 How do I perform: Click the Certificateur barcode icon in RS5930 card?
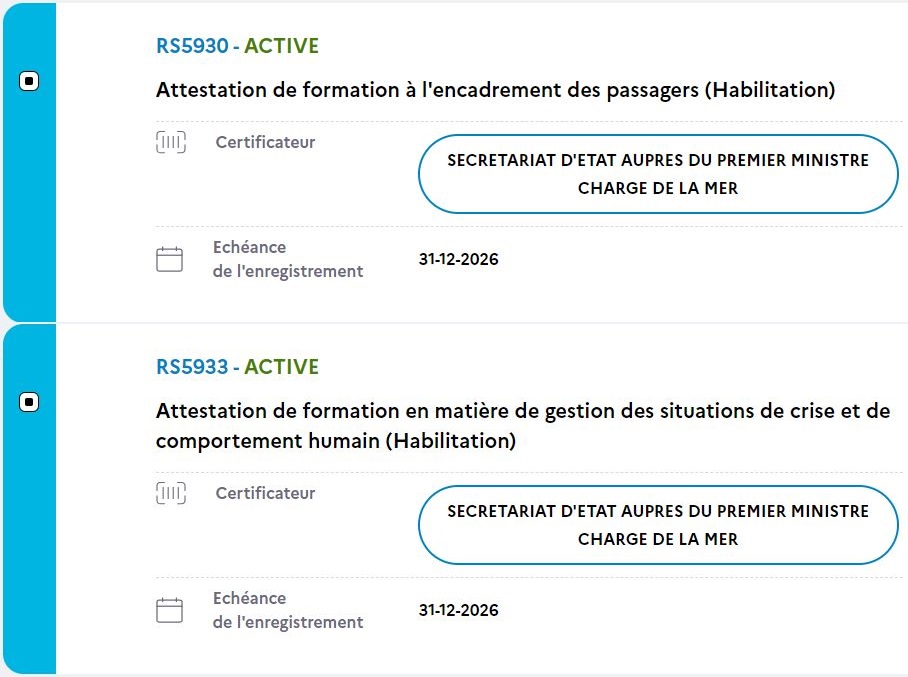[x=171, y=143]
